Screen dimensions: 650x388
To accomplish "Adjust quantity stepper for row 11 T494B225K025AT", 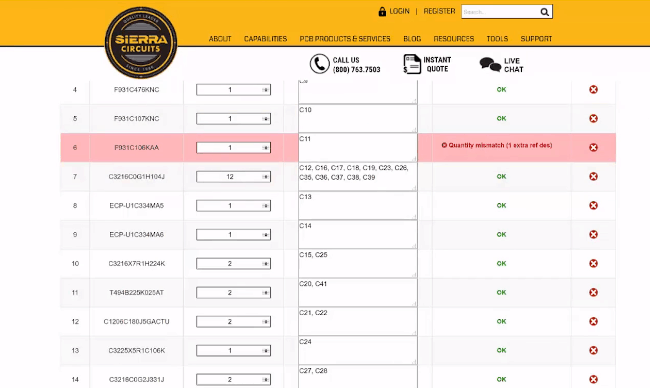I will [x=265, y=293].
